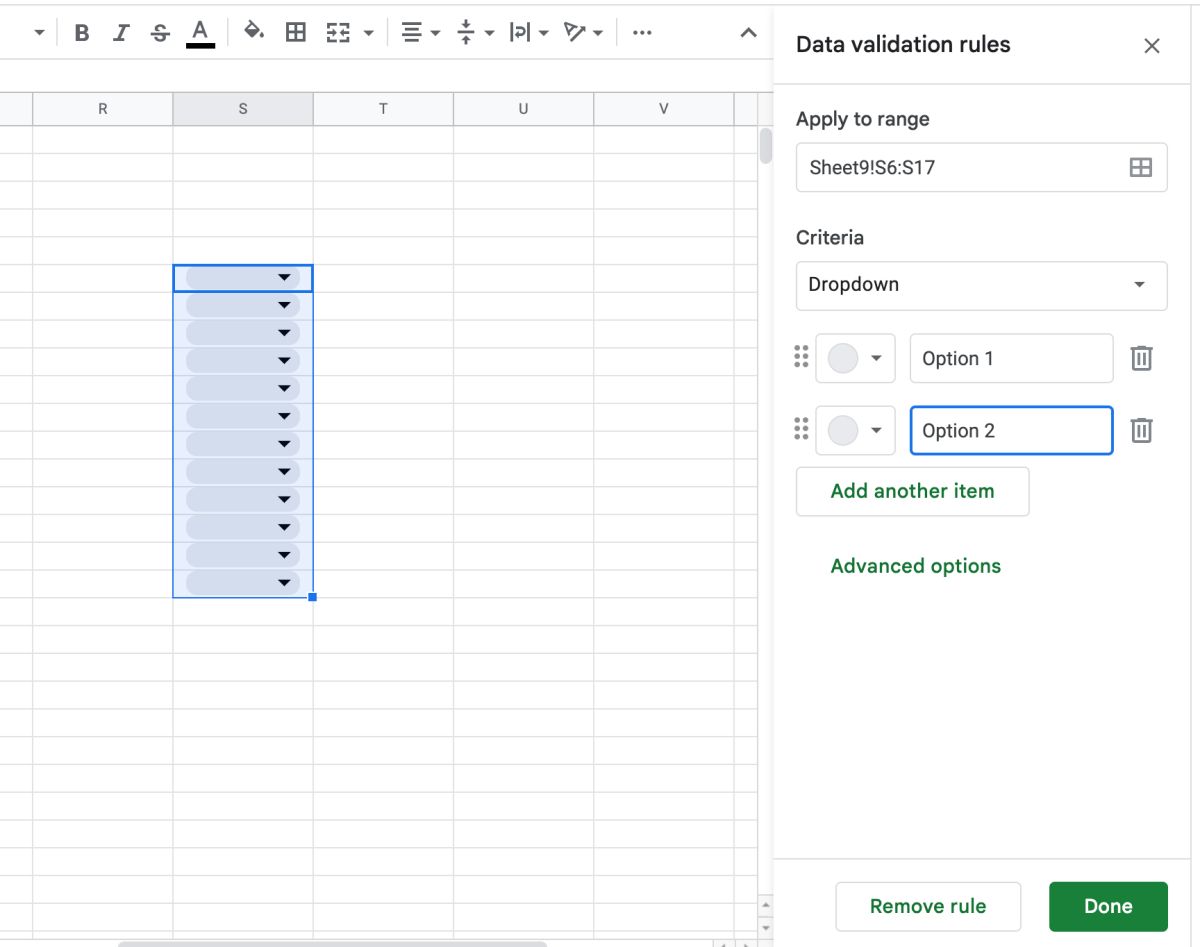Open the text rotation options
Screen dimensions: 1200x947
[x=583, y=33]
